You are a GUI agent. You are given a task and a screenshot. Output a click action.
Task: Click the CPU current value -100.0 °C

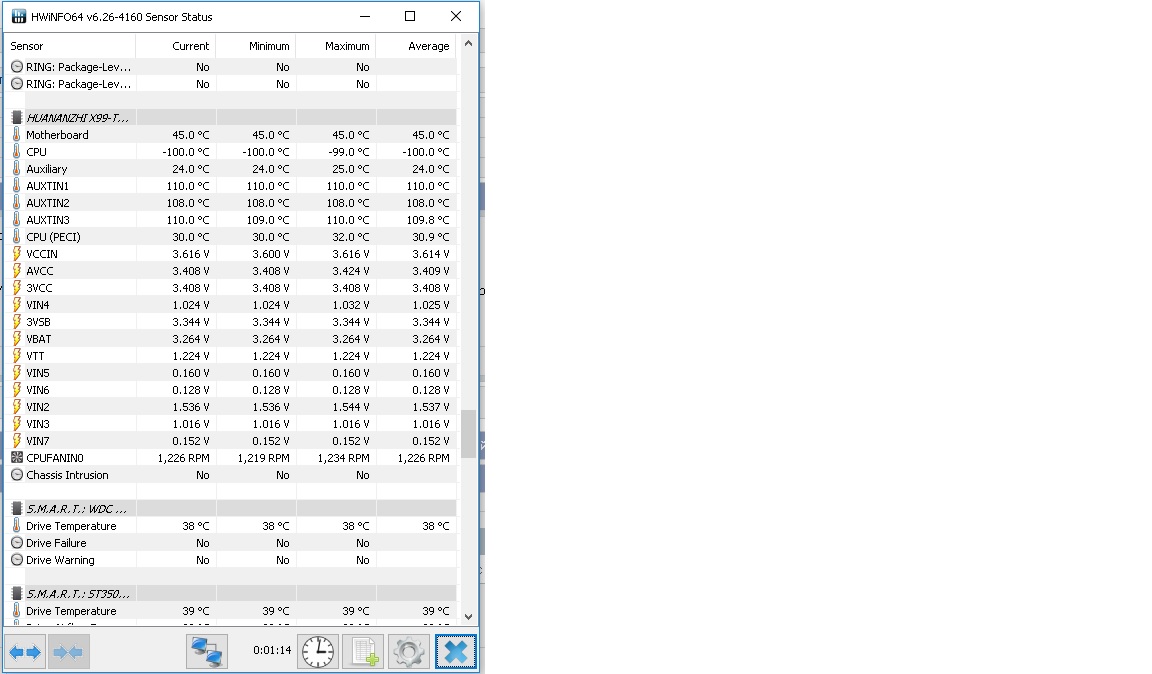pyautogui.click(x=186, y=151)
